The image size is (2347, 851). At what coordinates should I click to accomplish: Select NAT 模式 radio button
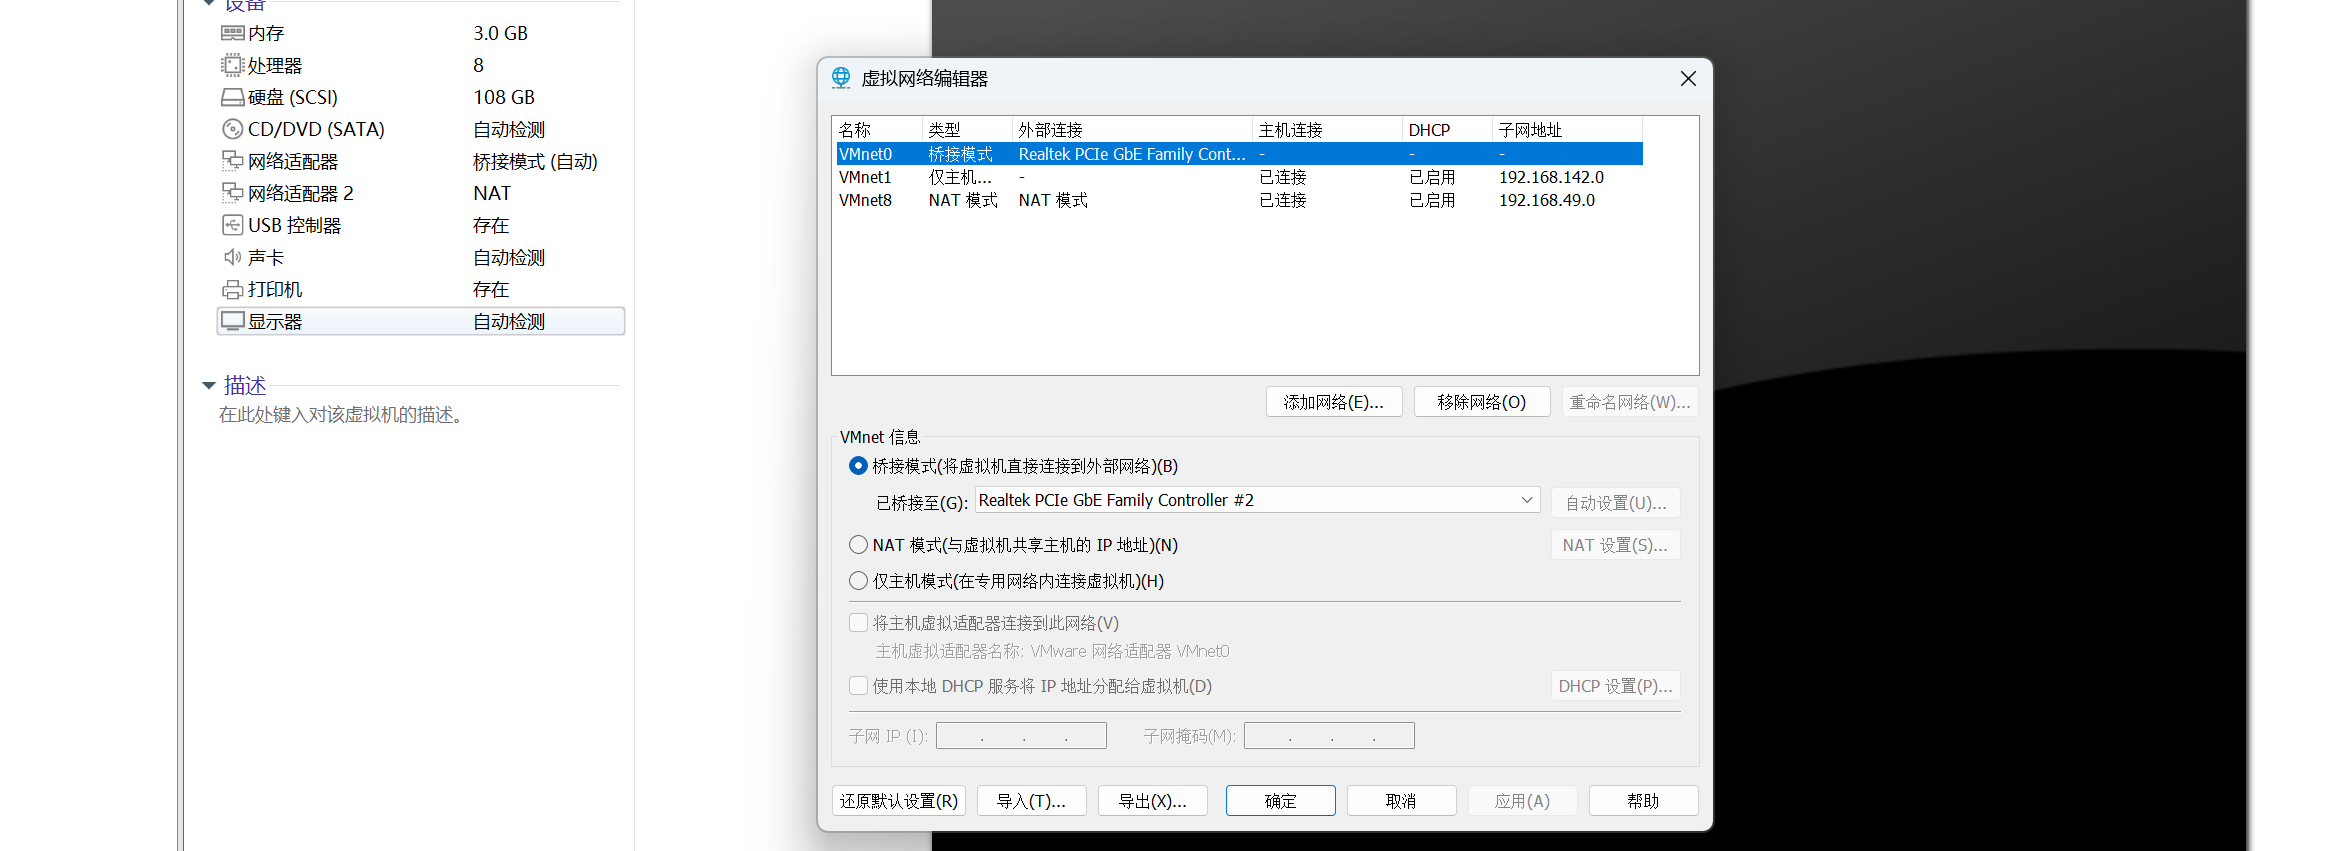[x=858, y=545]
